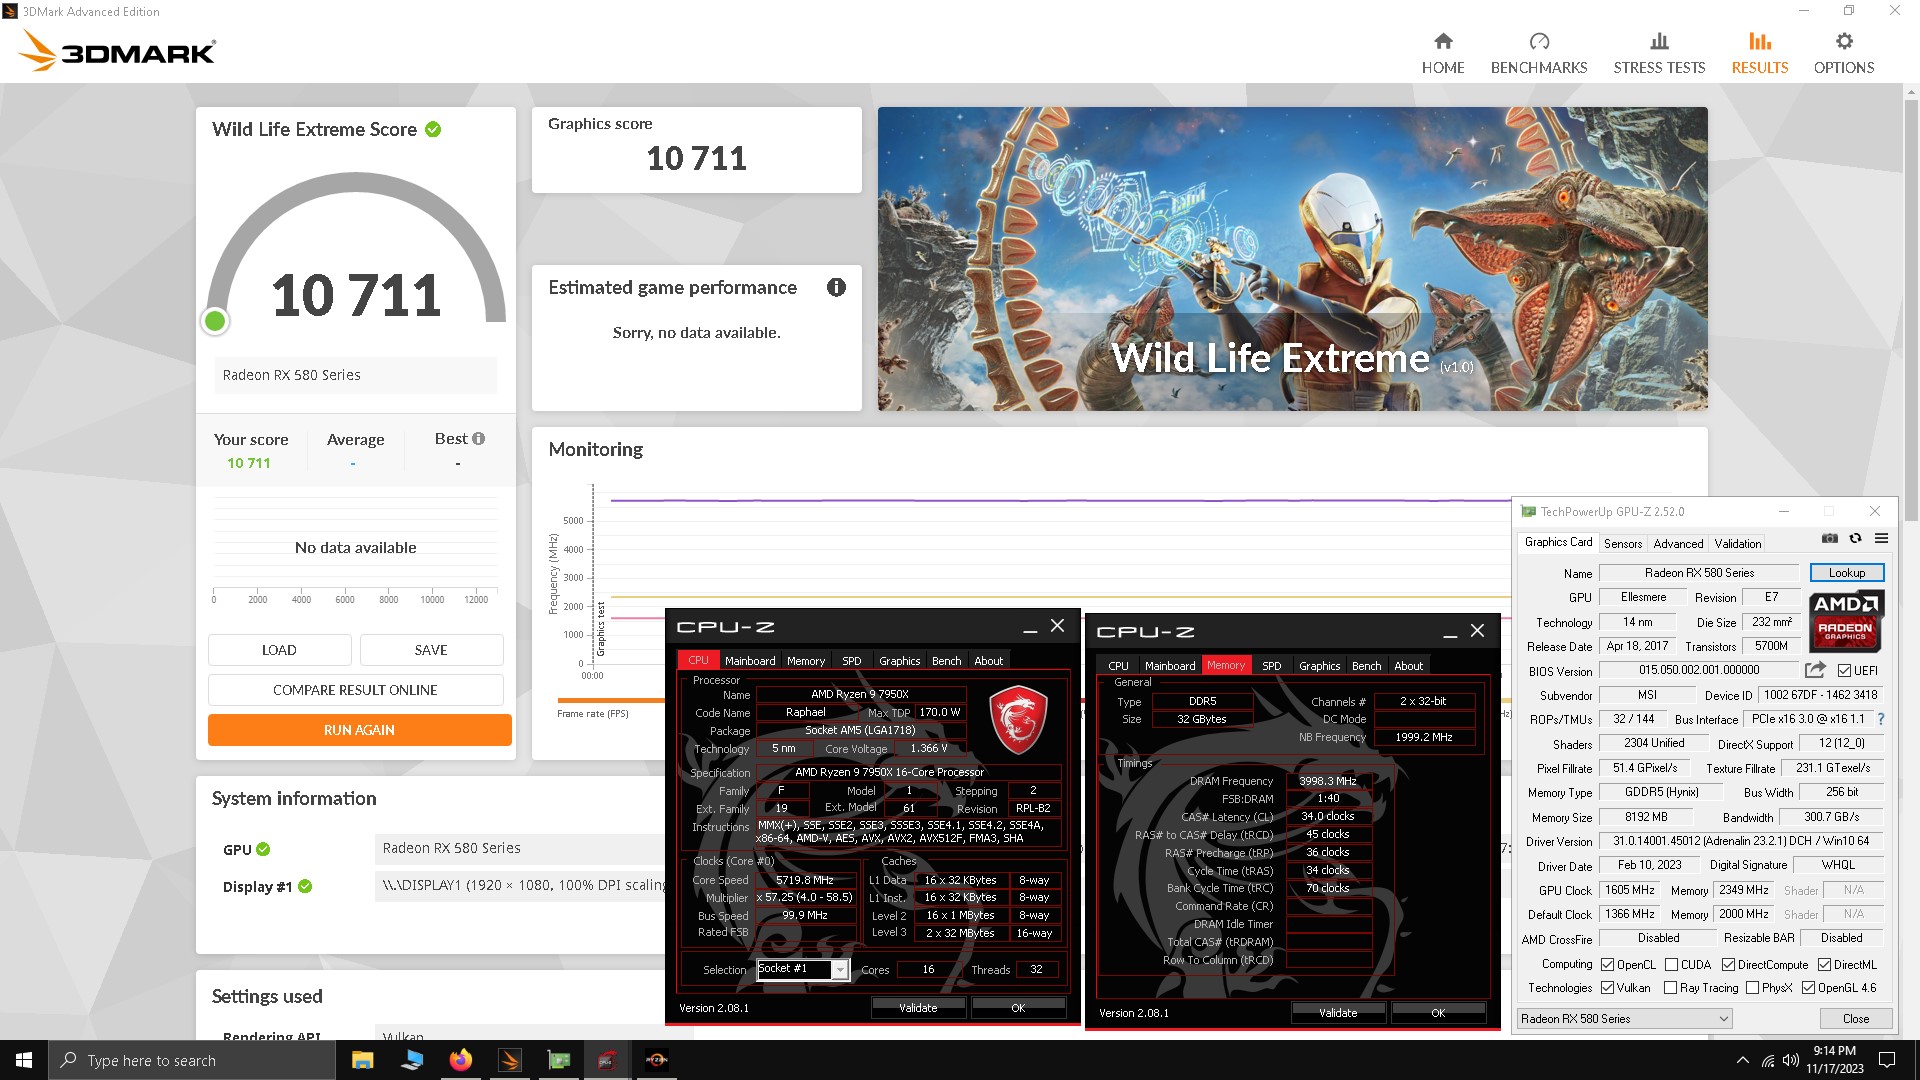Open Windows Start menu
Screen dimensions: 1920x1080
tap(24, 1060)
